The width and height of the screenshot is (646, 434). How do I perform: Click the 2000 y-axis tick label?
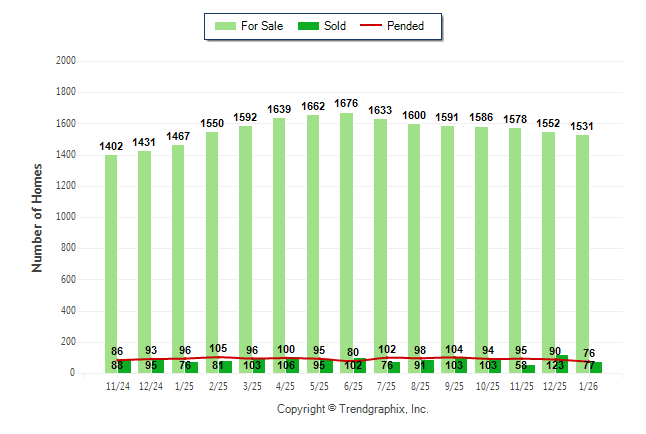click(x=66, y=61)
